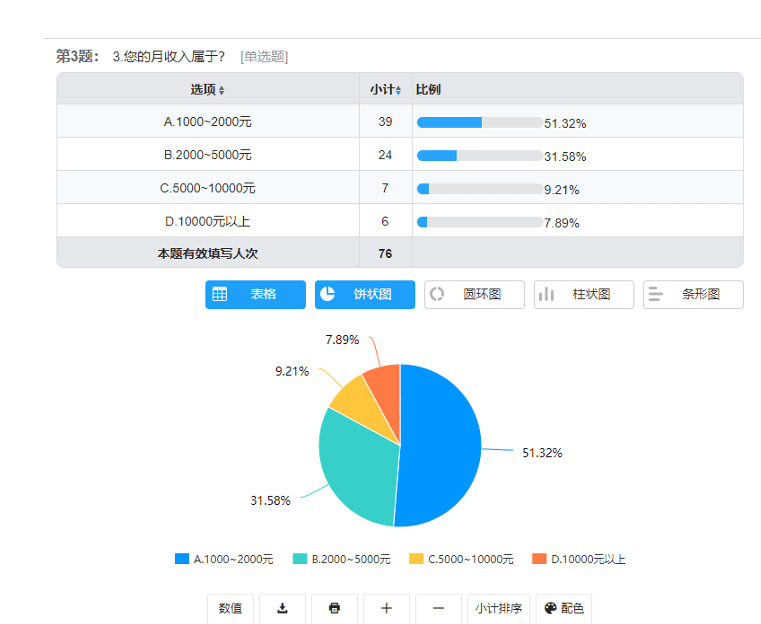761x624 pixels.
Task: Toggle the 数值 values display button
Action: click(230, 608)
